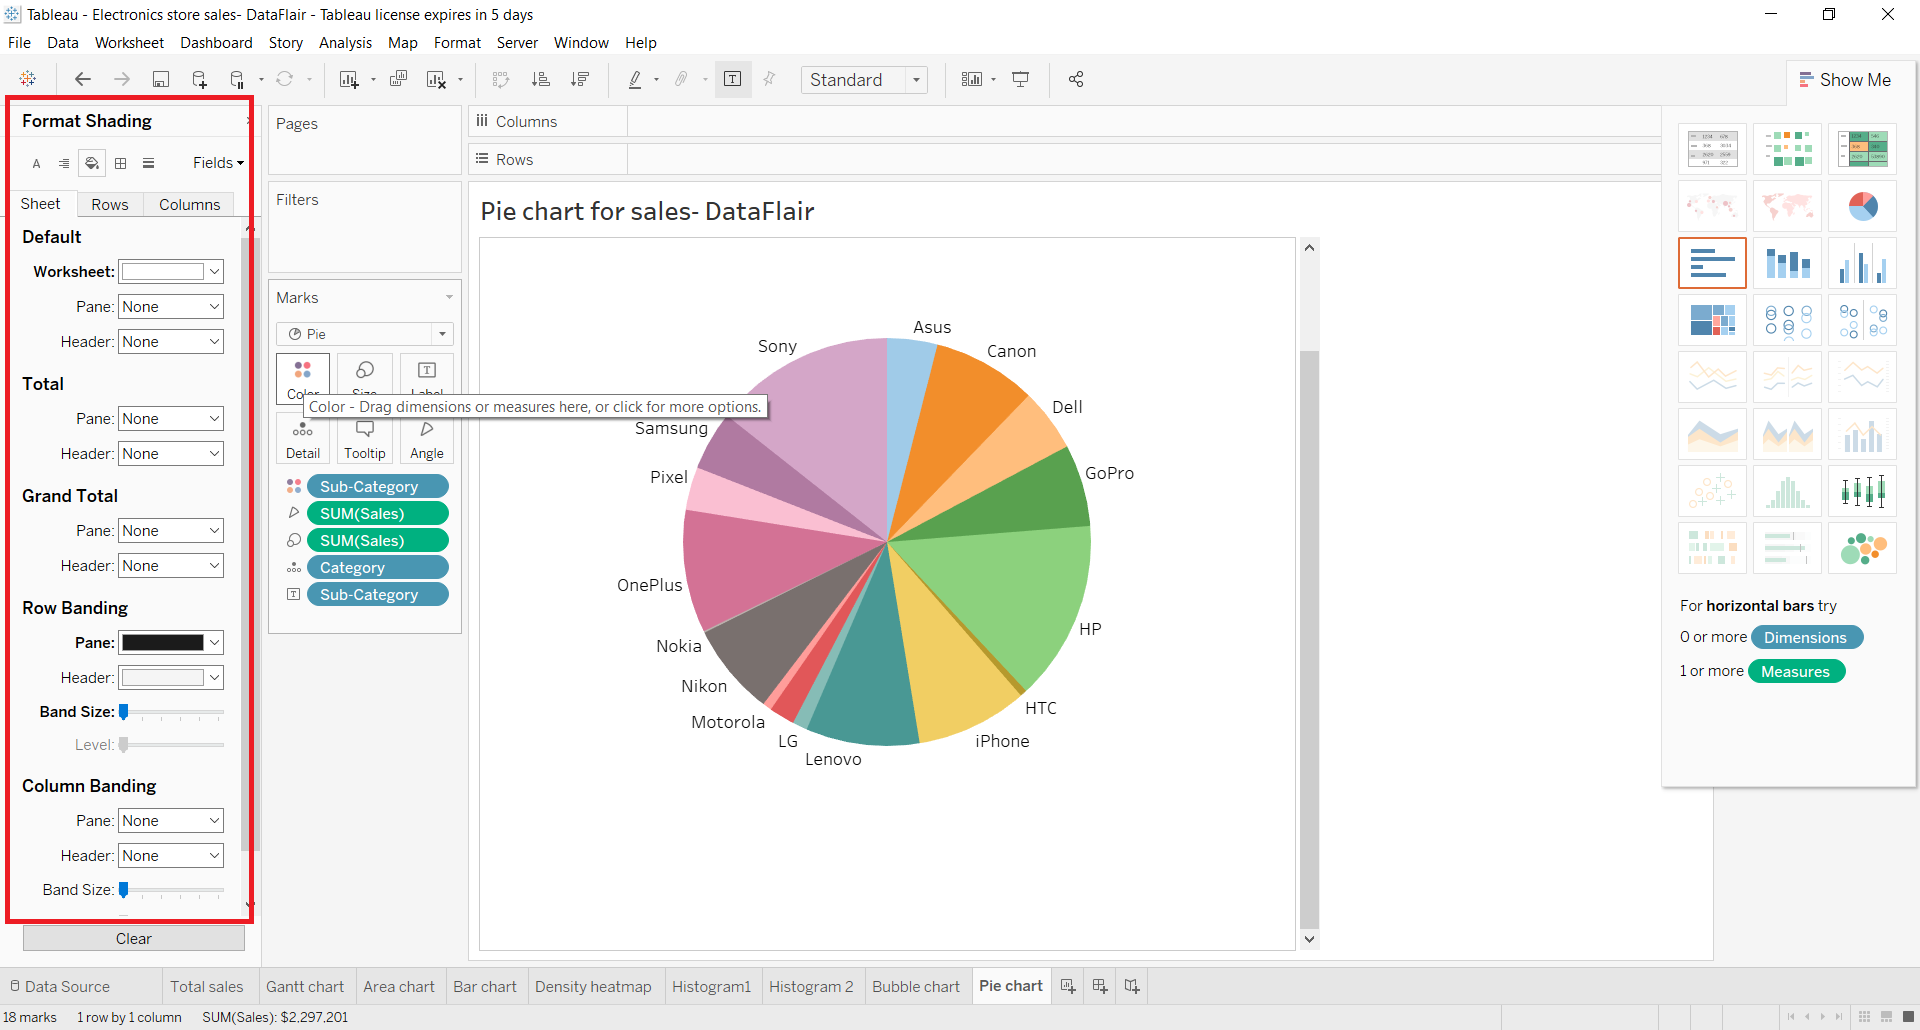
Task: Open the Fields dropdown in Format pane
Action: (218, 163)
